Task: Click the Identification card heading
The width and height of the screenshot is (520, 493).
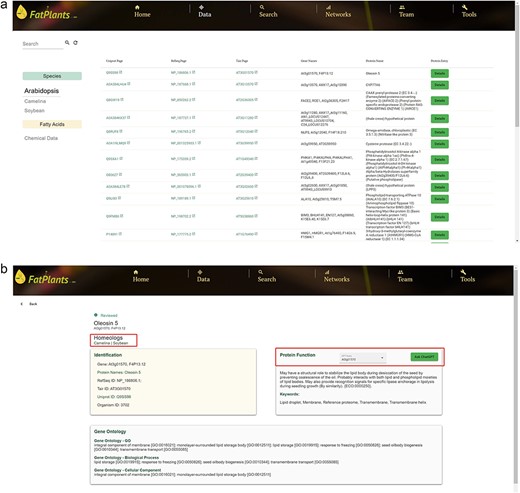Action: [108, 355]
